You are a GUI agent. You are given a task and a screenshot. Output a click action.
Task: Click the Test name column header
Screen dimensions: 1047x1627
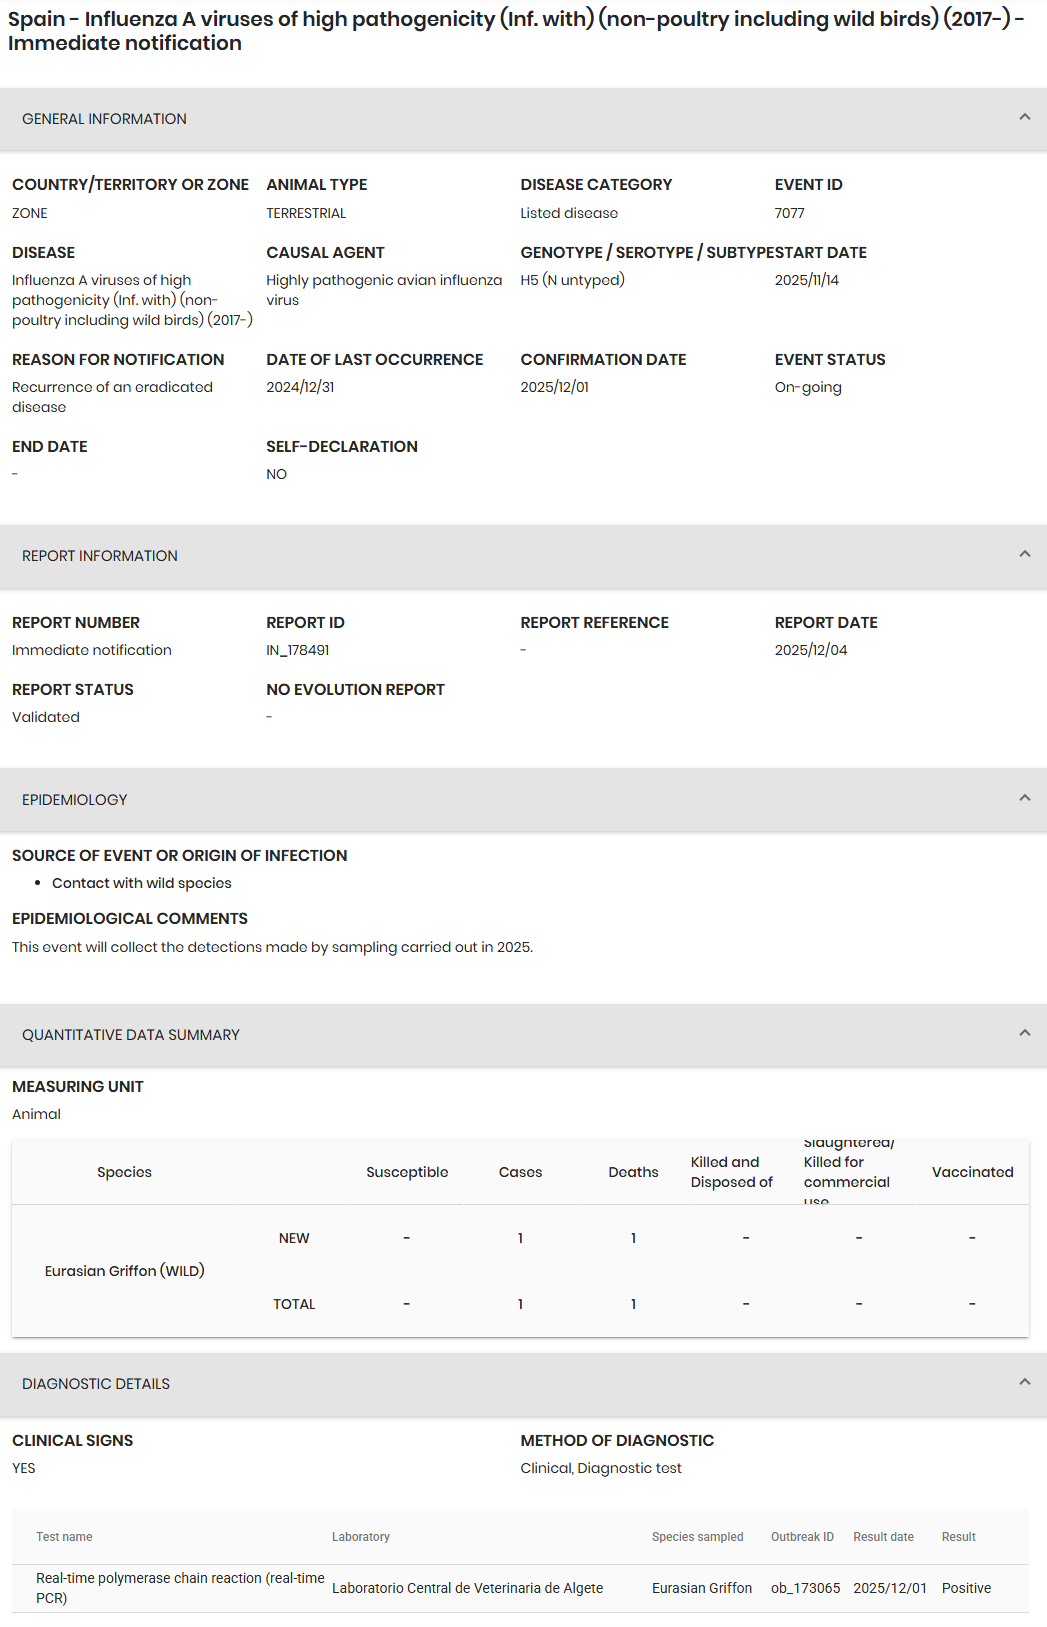(64, 1537)
